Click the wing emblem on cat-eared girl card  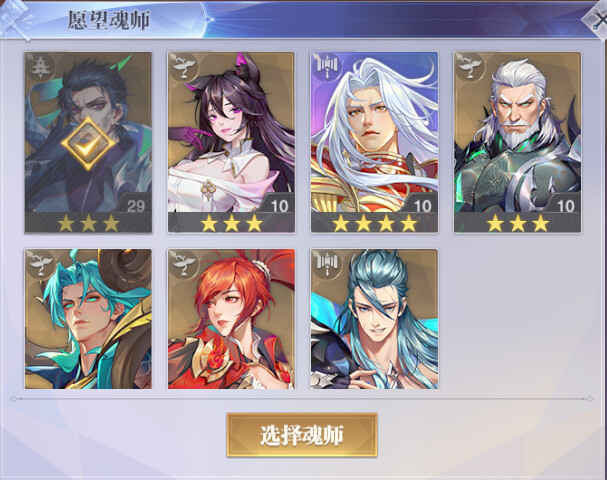(x=182, y=67)
